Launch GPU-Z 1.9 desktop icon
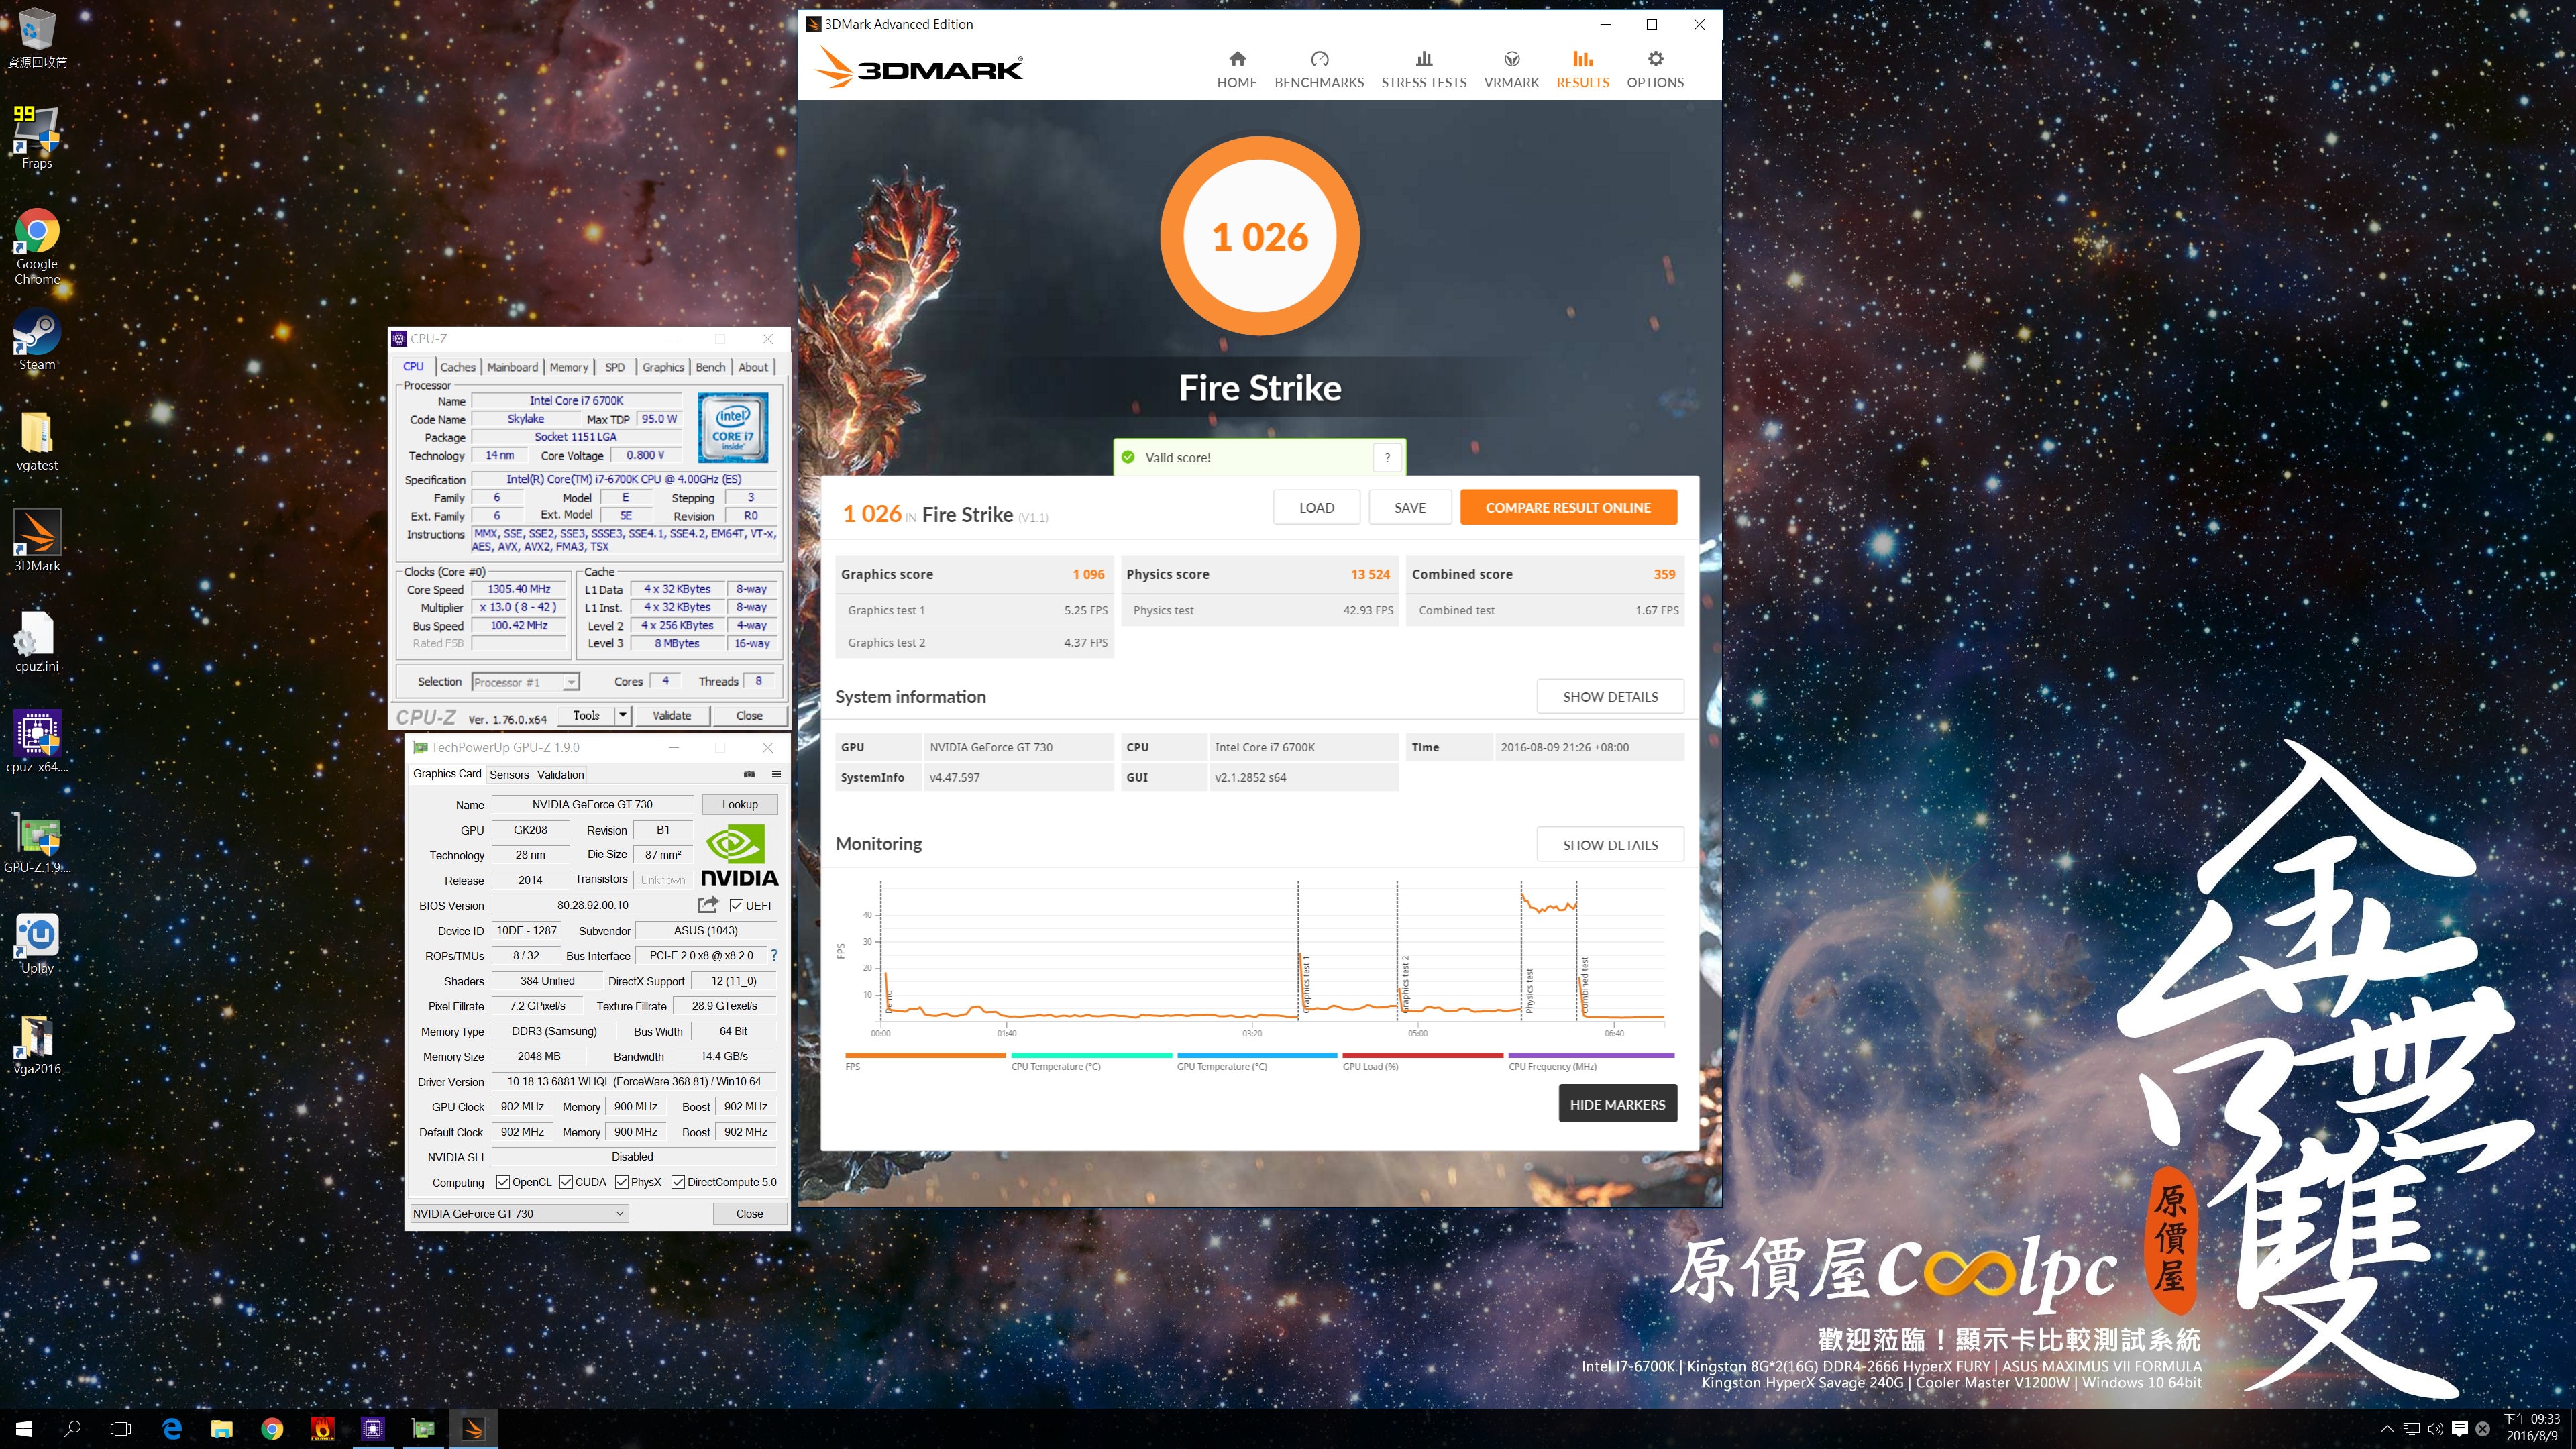Image resolution: width=2576 pixels, height=1449 pixels. [x=37, y=843]
